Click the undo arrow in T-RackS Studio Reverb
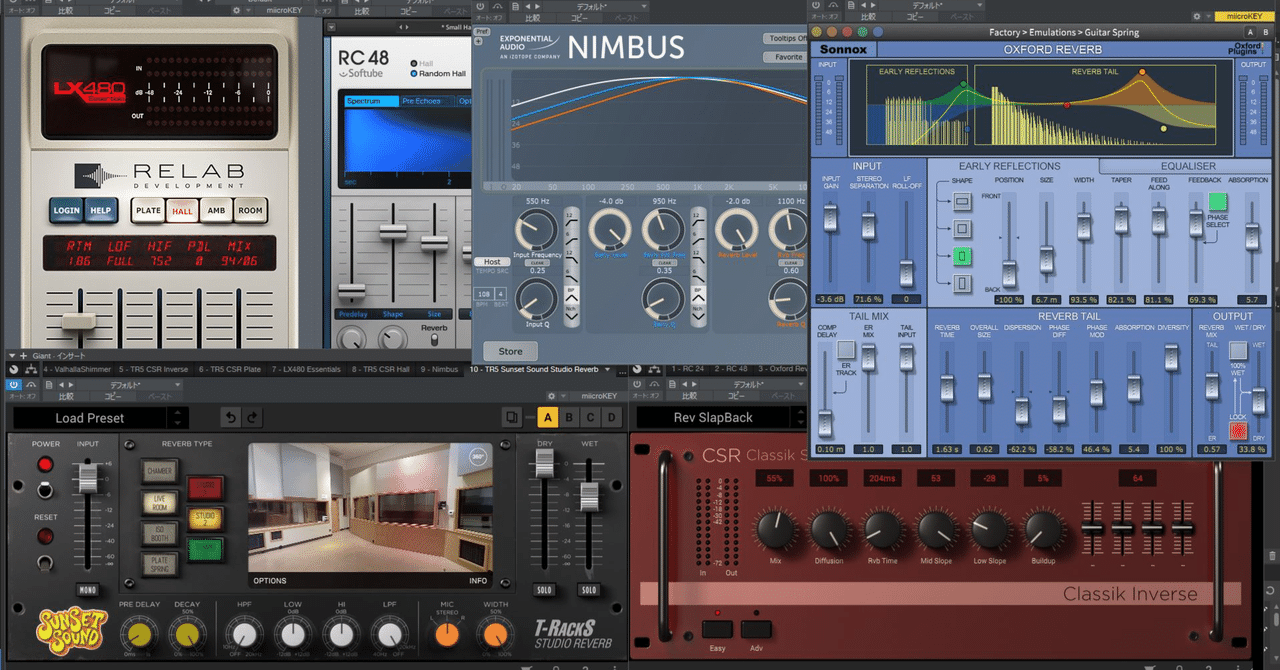Viewport: 1280px width, 670px height. coord(232,418)
